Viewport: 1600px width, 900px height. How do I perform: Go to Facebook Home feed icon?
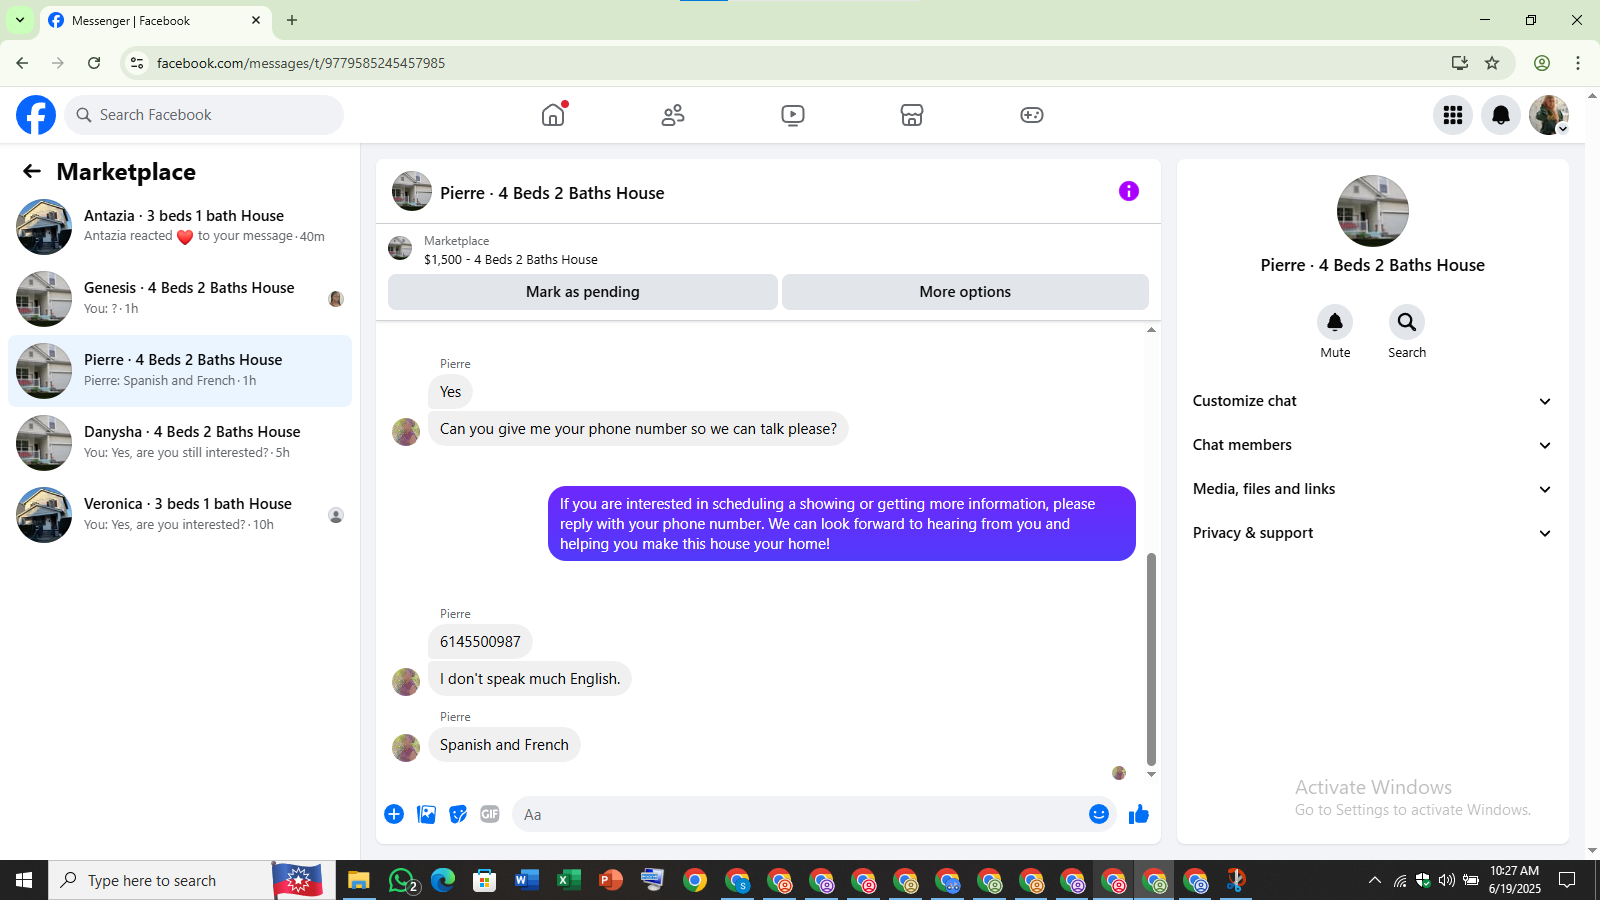pos(553,115)
